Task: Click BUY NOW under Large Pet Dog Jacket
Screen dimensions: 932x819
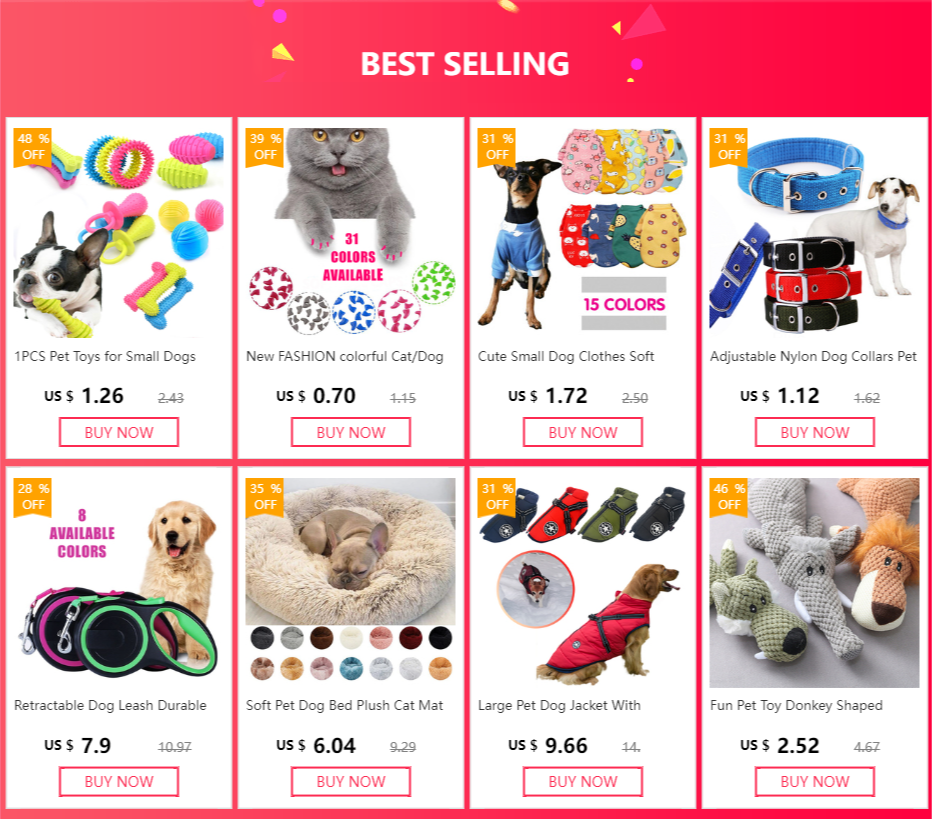Action: pyautogui.click(x=583, y=782)
